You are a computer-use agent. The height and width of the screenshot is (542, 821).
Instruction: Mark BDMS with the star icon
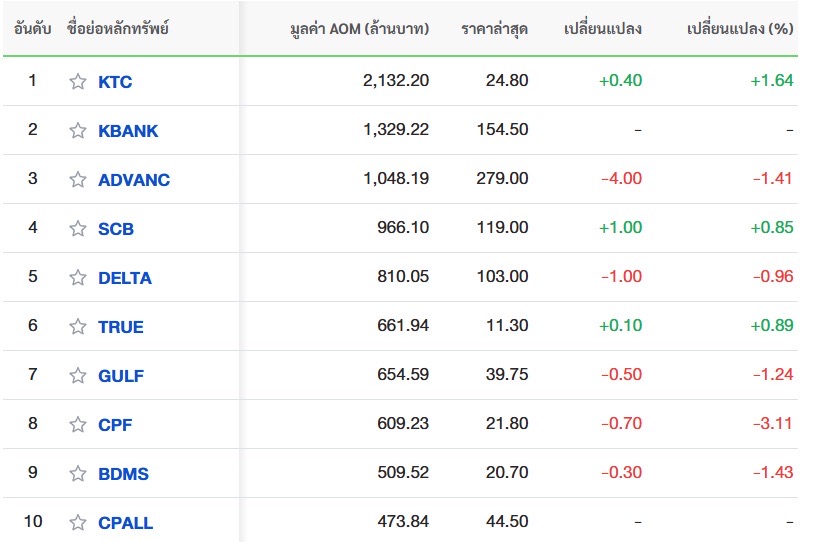click(x=77, y=473)
